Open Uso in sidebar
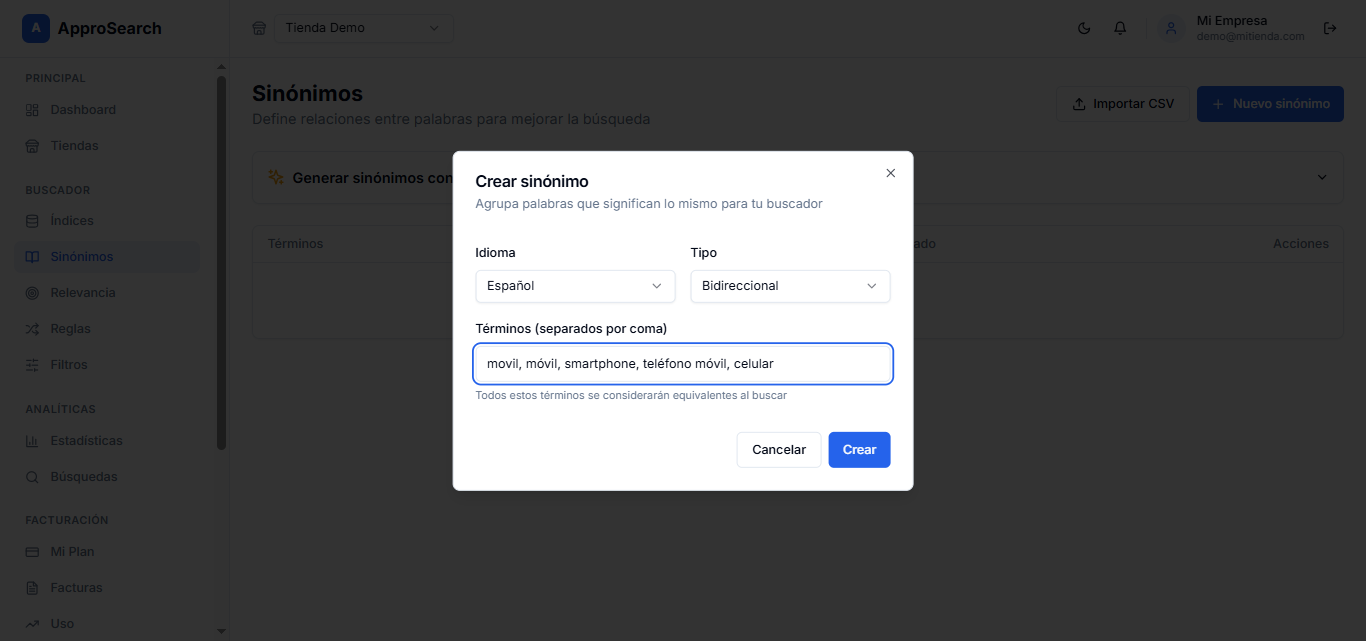The width and height of the screenshot is (1366, 641). point(107,624)
